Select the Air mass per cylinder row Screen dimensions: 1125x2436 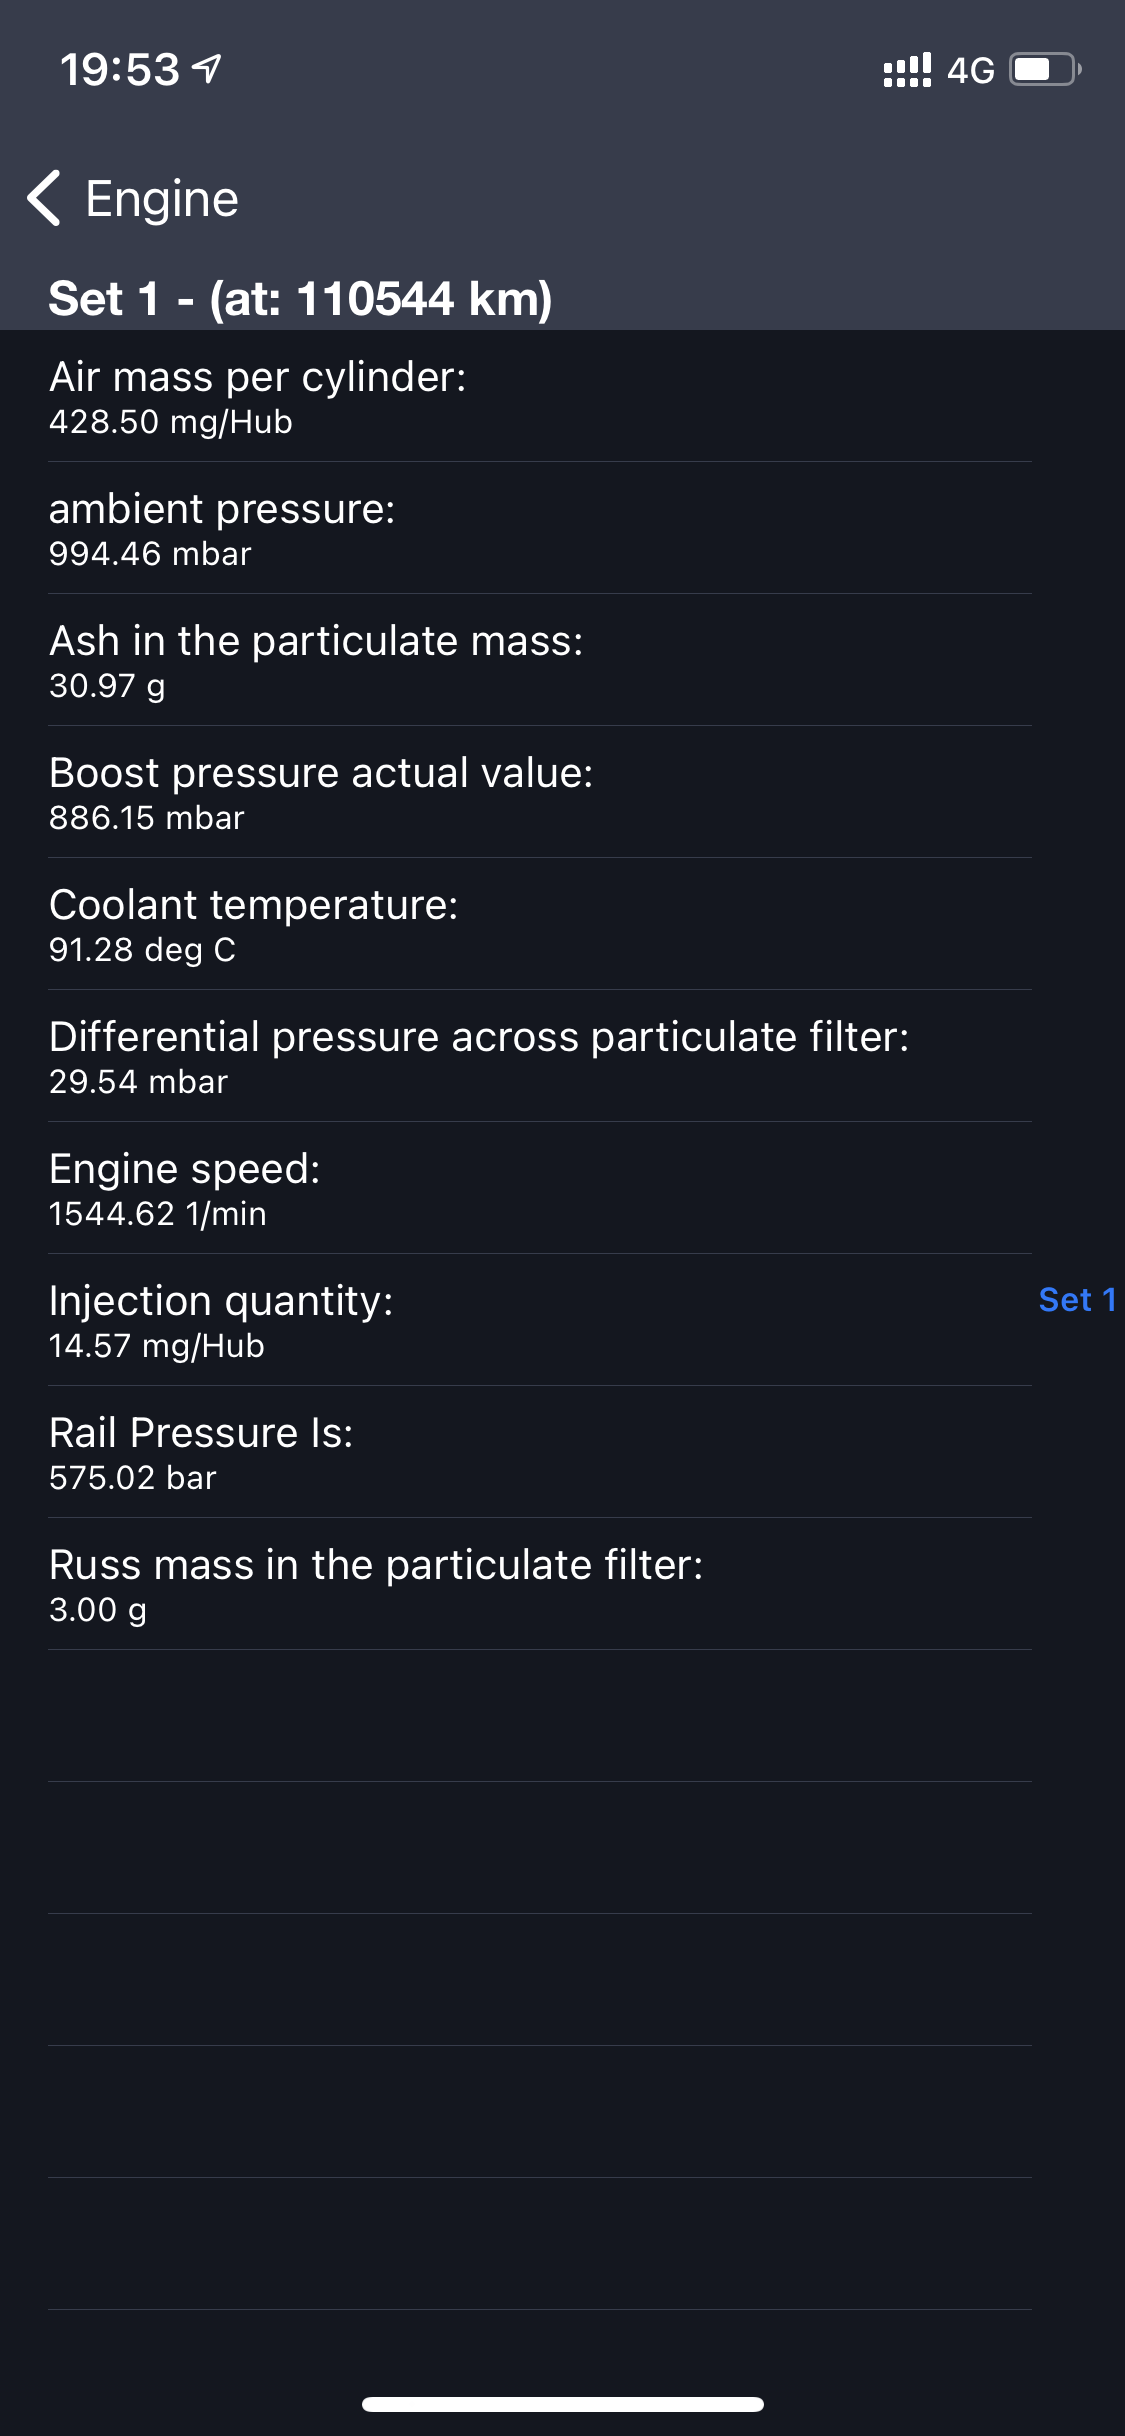540,398
